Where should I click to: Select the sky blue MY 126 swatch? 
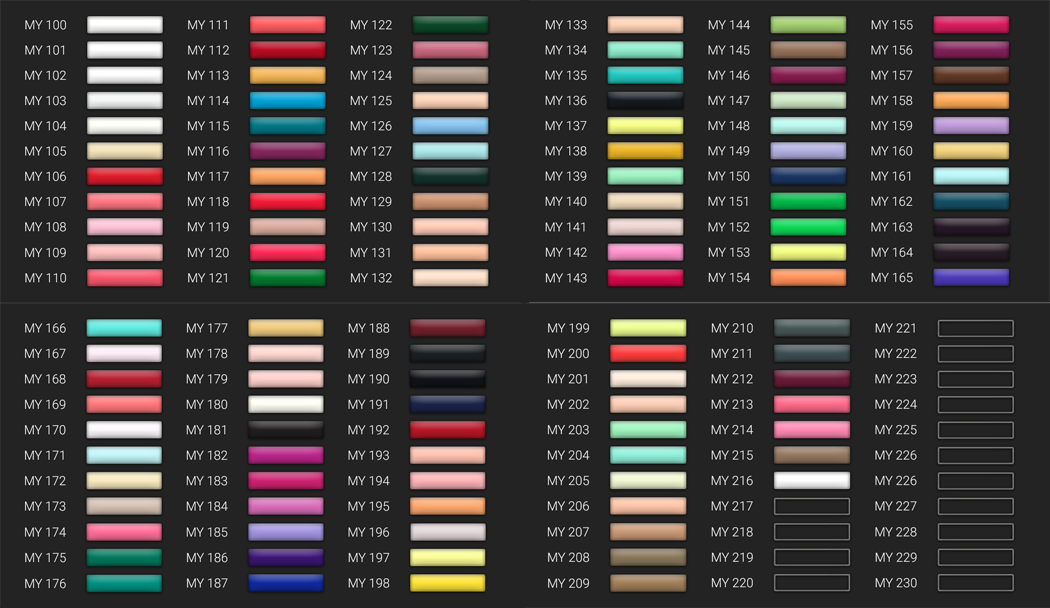[x=450, y=126]
